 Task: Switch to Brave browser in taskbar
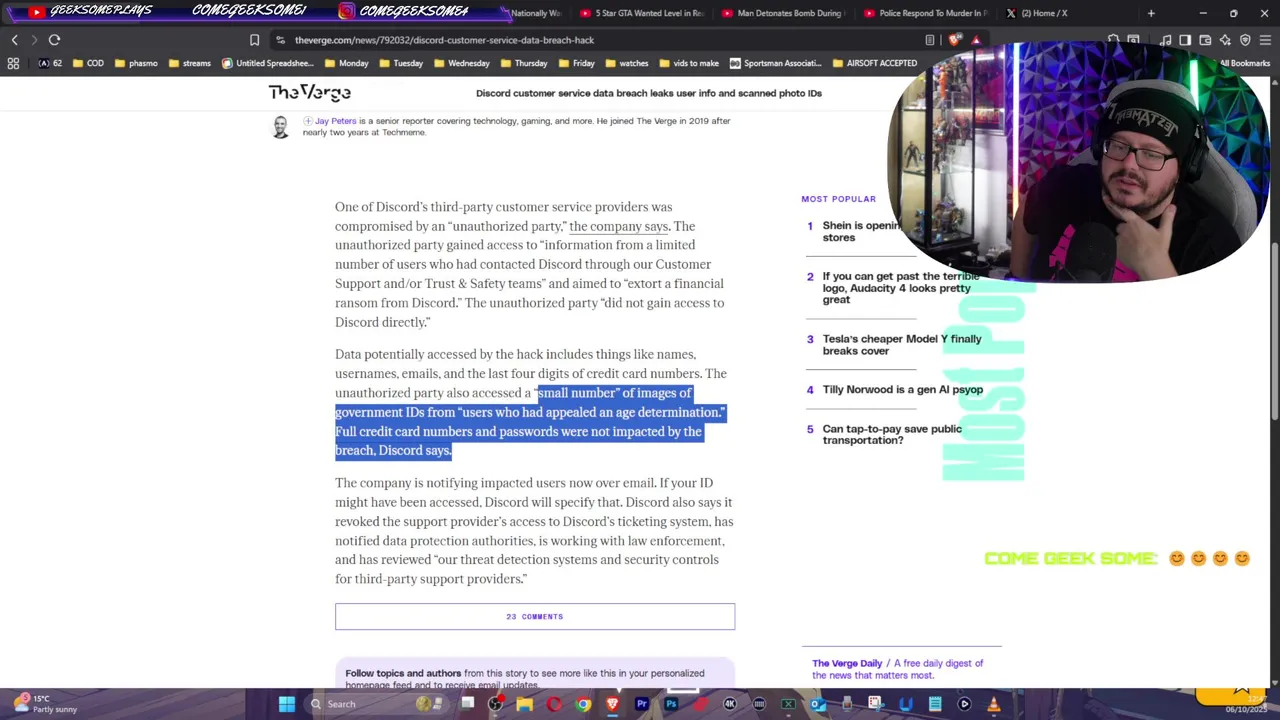tap(612, 704)
